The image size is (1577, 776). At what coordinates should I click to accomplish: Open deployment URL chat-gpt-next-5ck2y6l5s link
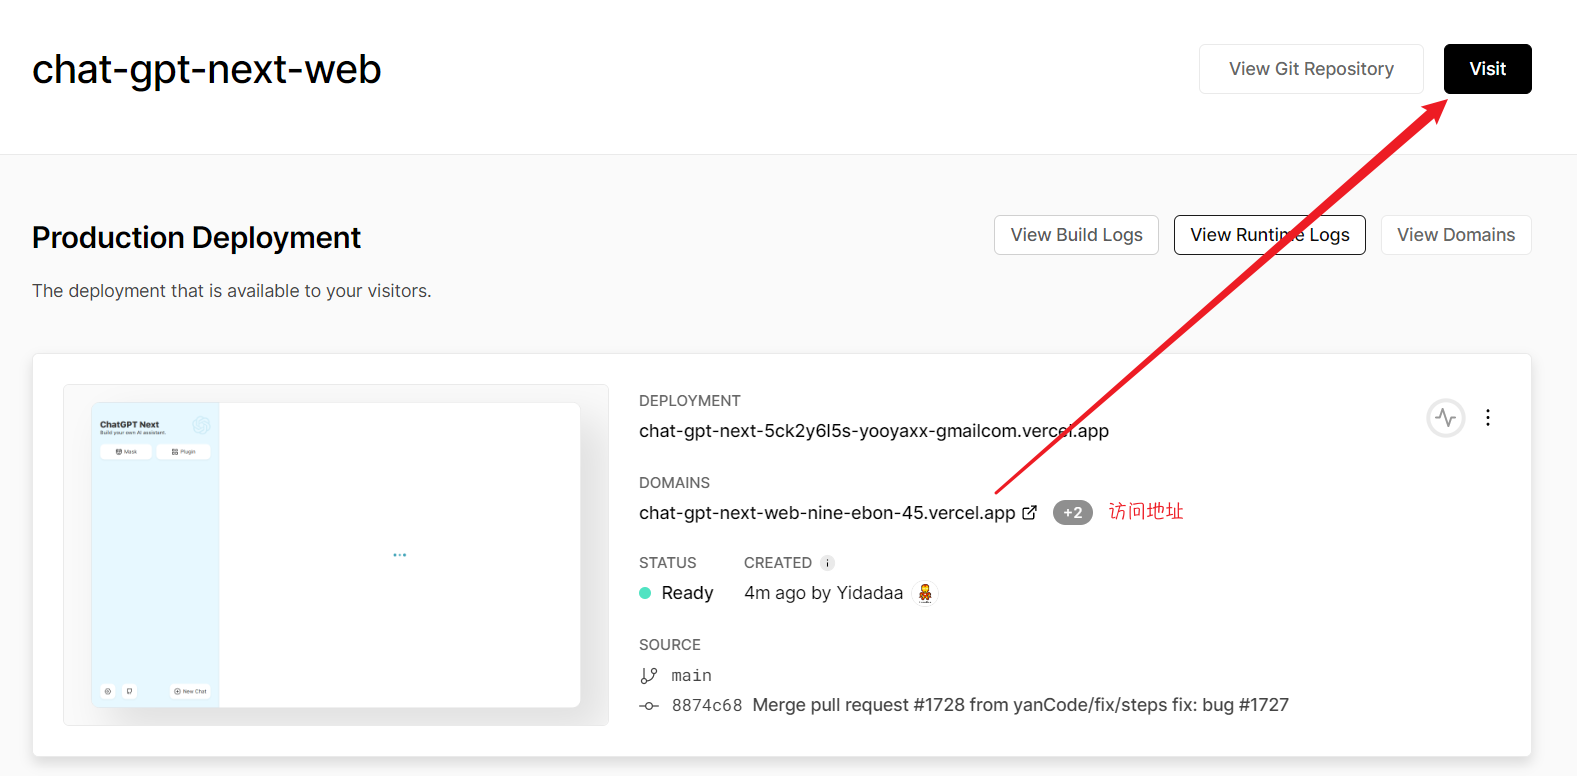pyautogui.click(x=874, y=431)
